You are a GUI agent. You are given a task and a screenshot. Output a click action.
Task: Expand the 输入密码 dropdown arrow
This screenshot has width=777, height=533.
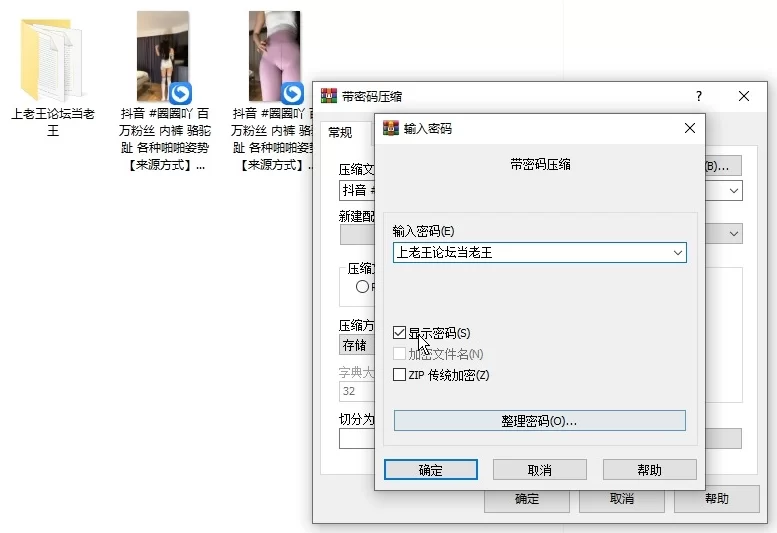tap(677, 254)
